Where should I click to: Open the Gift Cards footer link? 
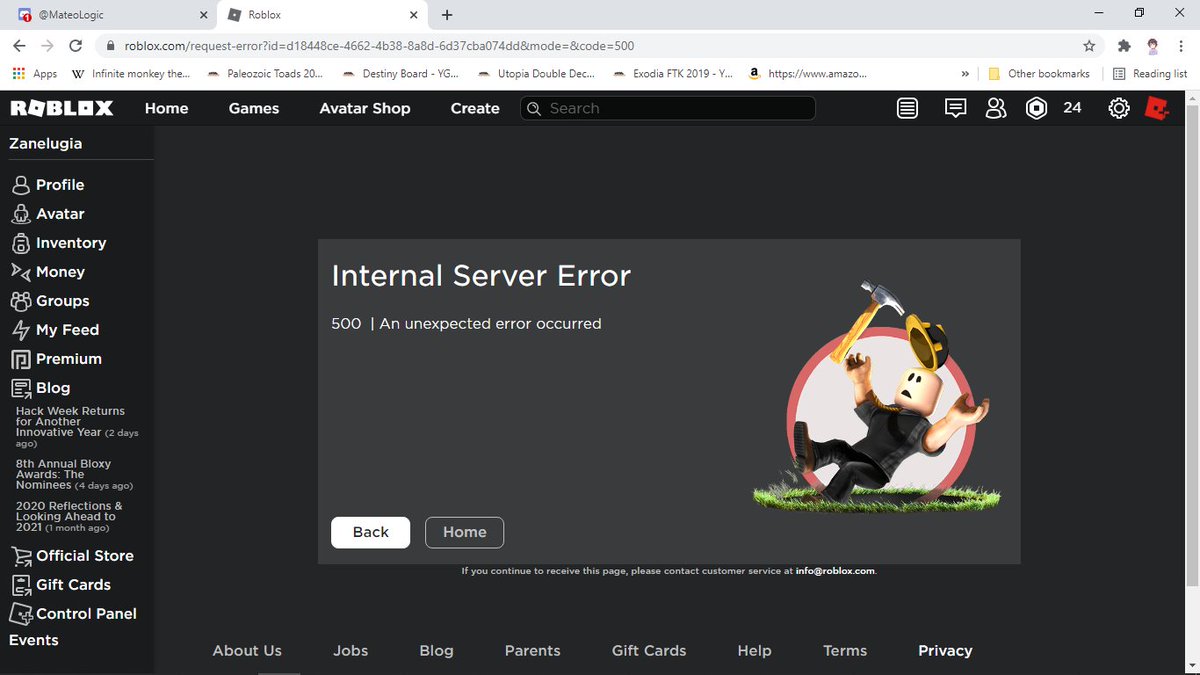pyautogui.click(x=649, y=650)
